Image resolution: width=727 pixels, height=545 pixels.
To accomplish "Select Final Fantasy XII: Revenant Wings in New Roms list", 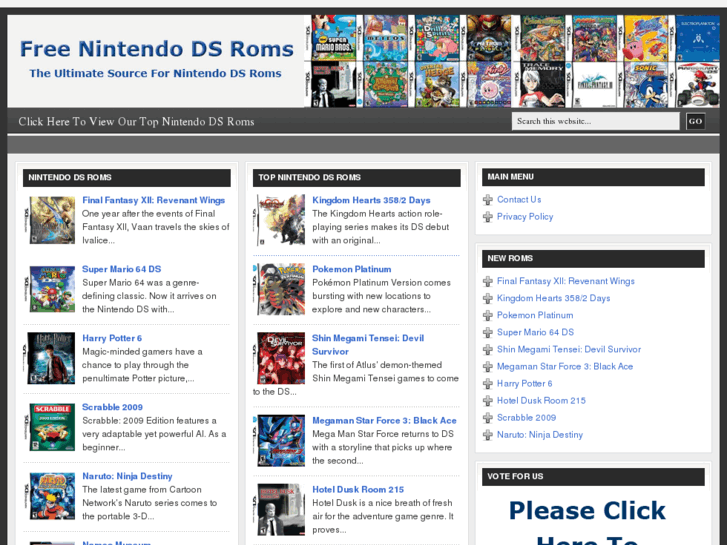I will 566,281.
